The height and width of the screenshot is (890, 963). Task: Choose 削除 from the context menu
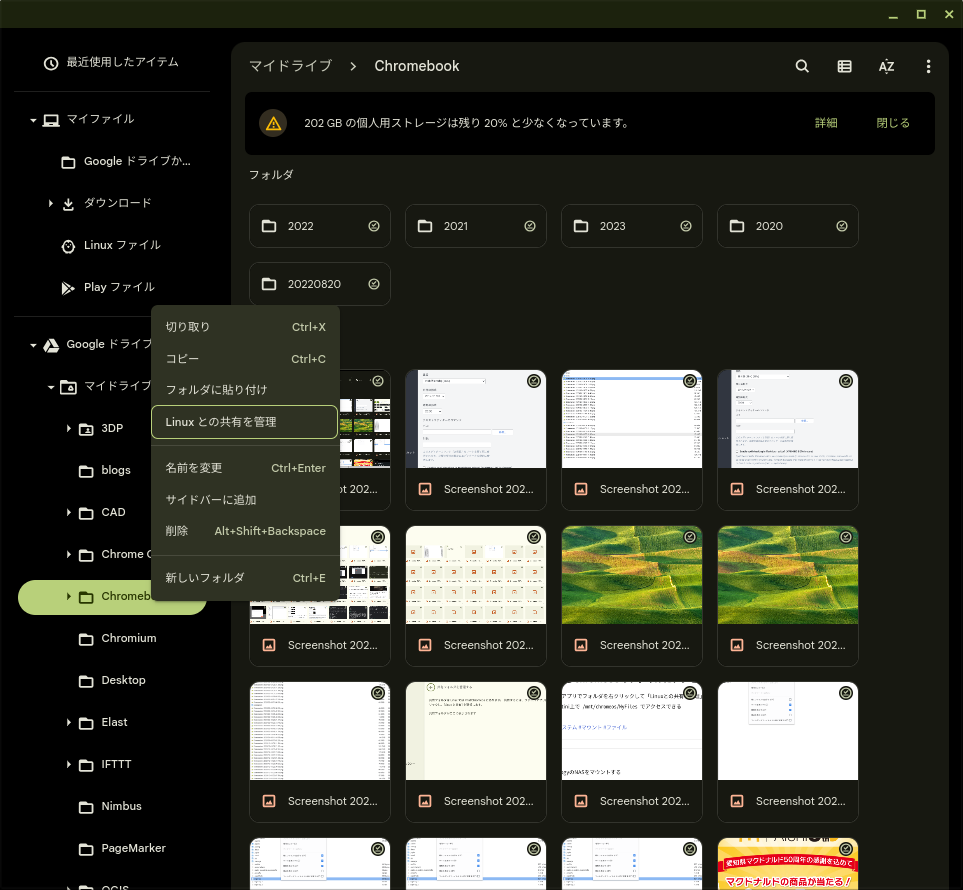pos(245,531)
